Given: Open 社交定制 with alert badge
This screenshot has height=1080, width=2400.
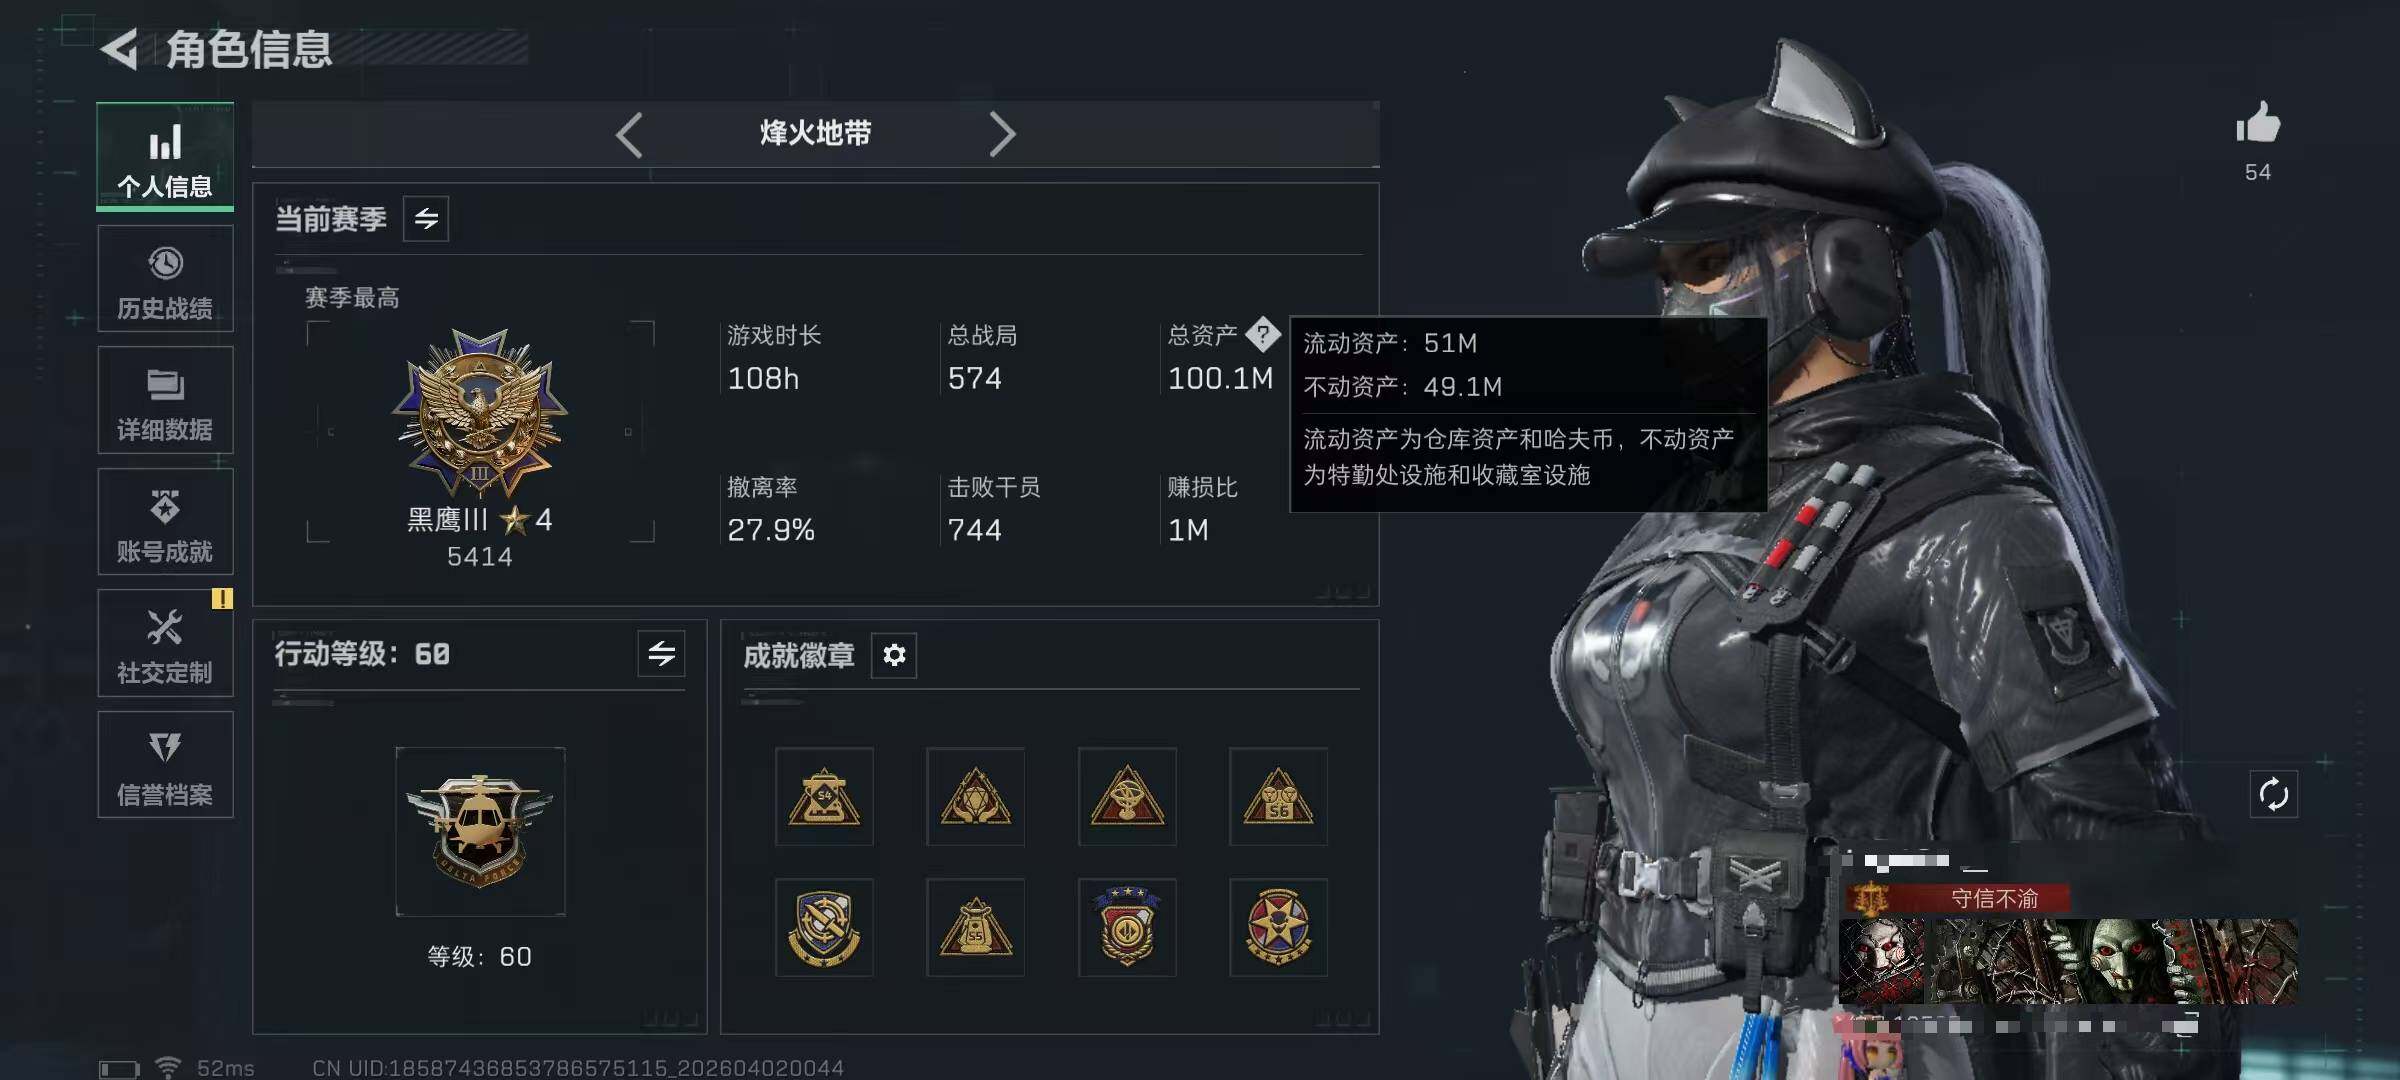Looking at the screenshot, I should click(x=165, y=643).
